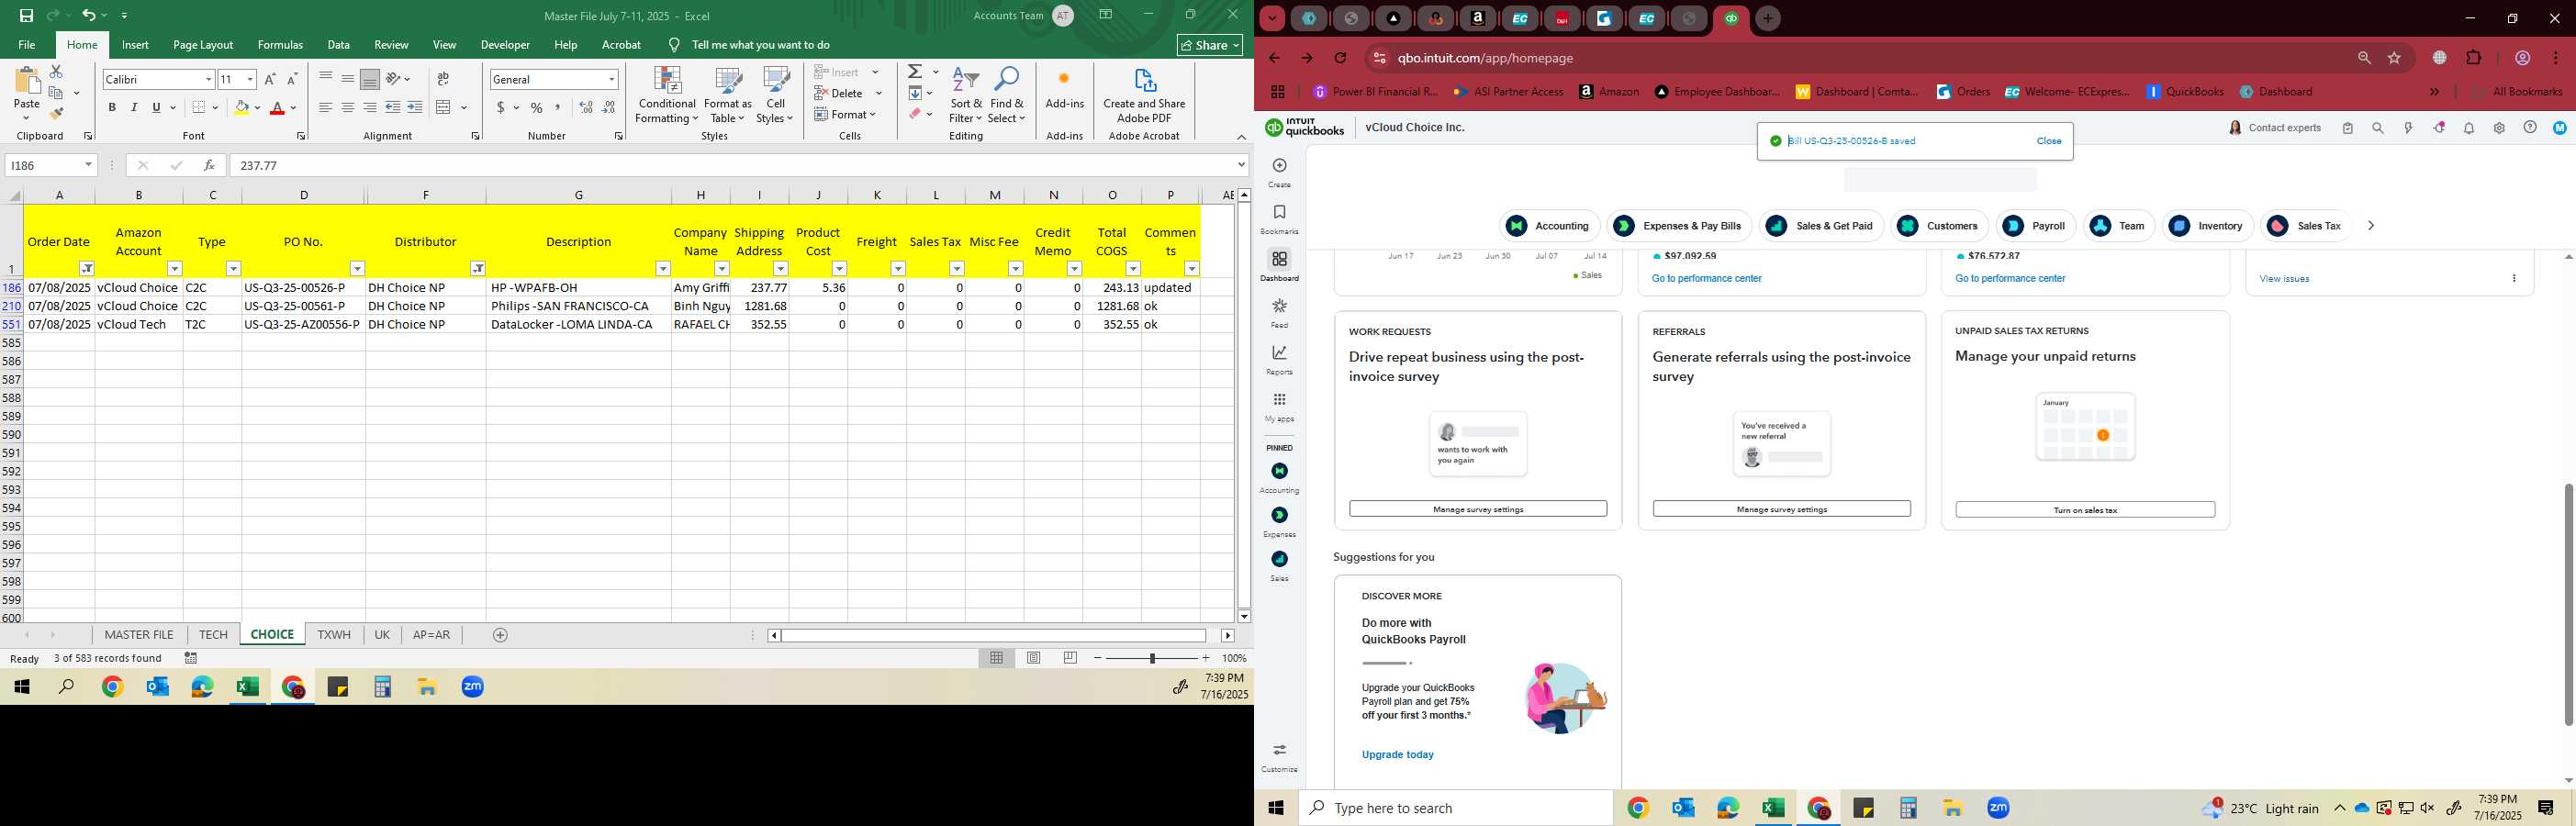Image resolution: width=2576 pixels, height=826 pixels.
Task: Switch to the MASTER FILE sheet
Action: (x=139, y=635)
